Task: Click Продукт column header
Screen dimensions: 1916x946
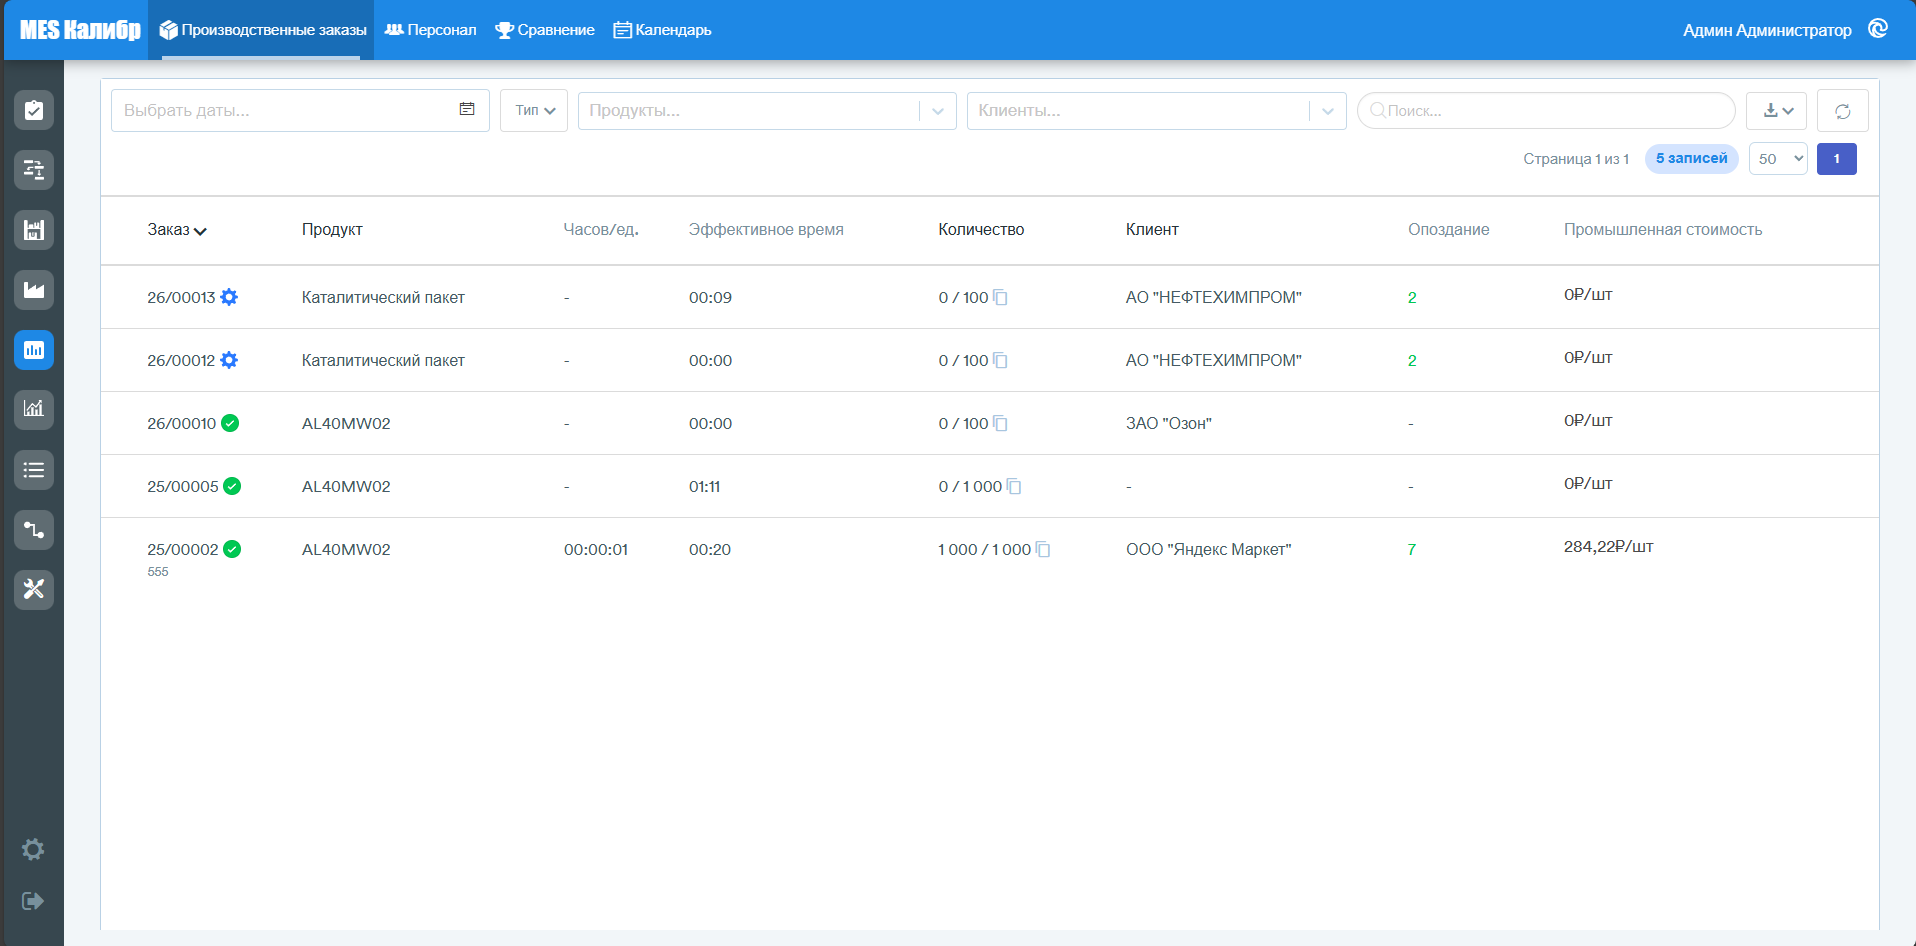Action: pyautogui.click(x=332, y=230)
